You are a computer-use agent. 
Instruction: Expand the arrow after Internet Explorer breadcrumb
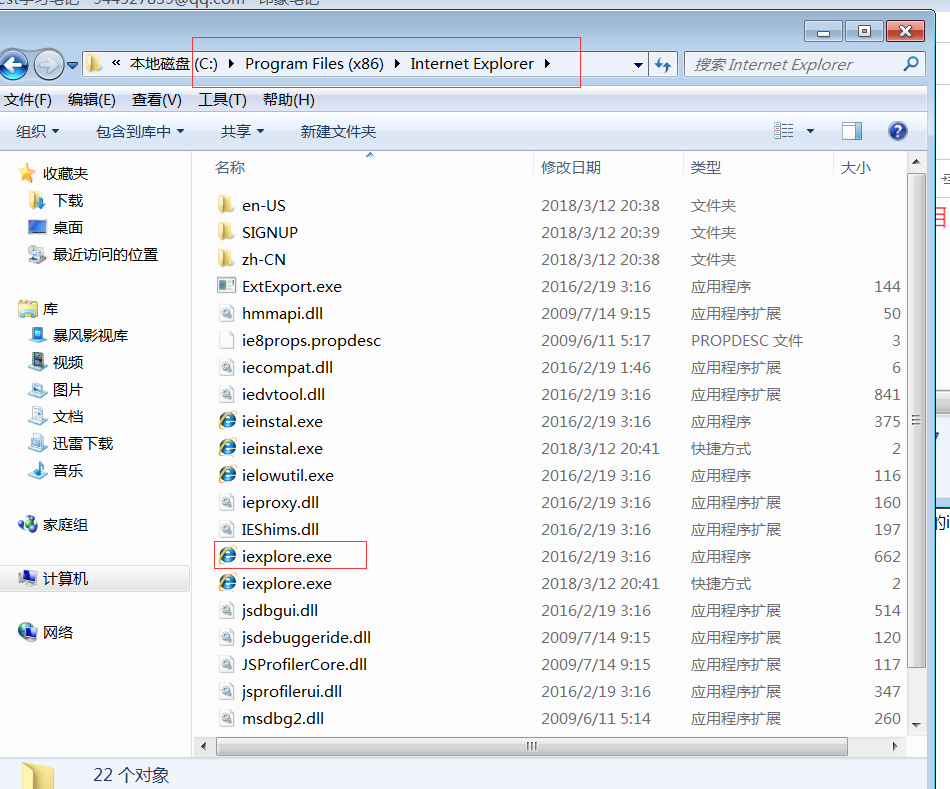[x=547, y=64]
